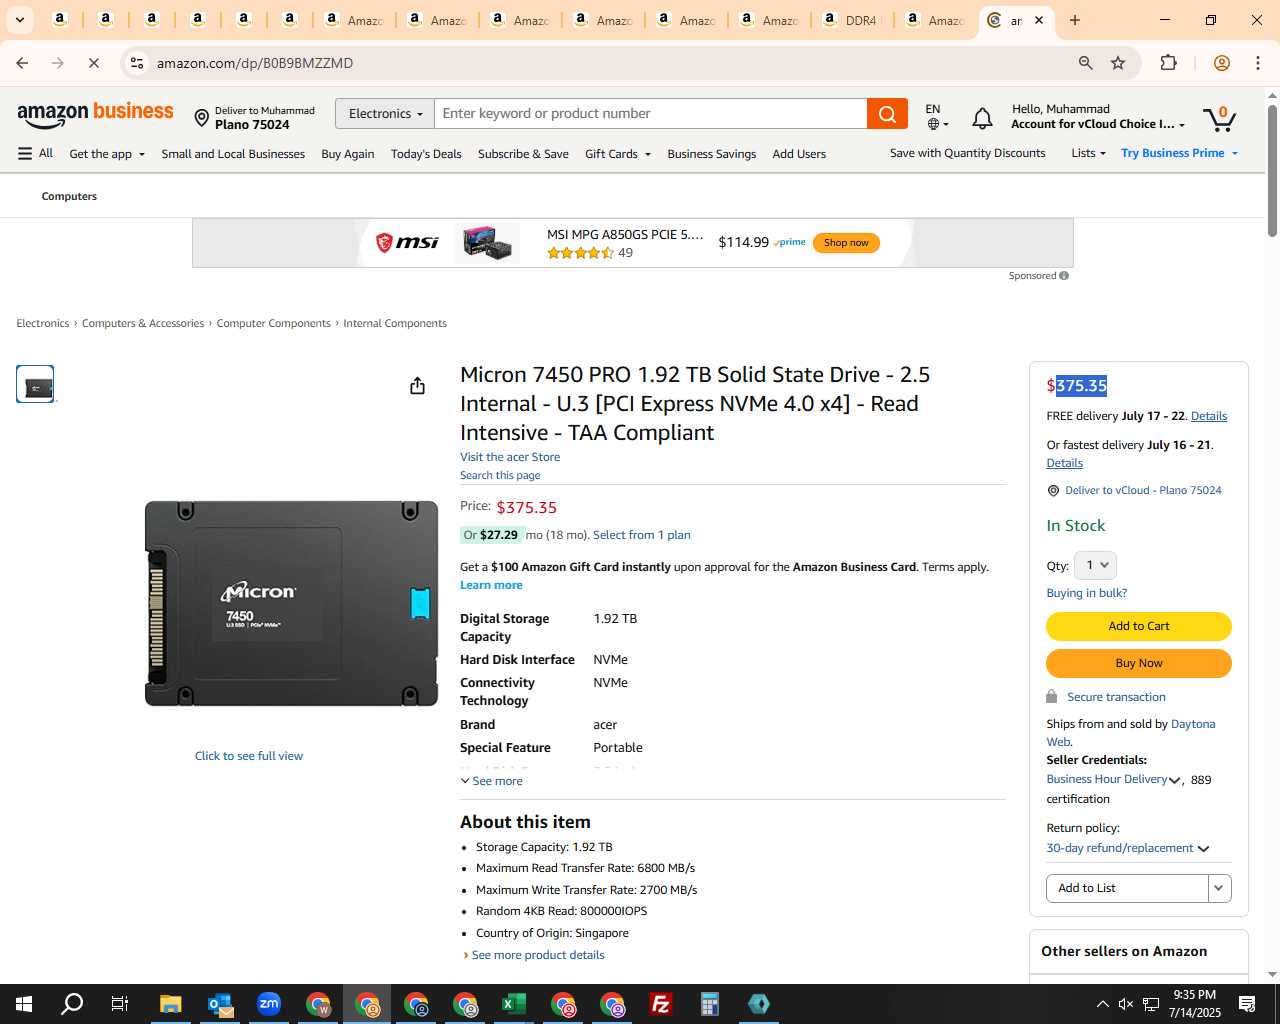Image resolution: width=1280 pixels, height=1024 pixels.
Task: Open Business Savings menu item
Action: point(712,154)
